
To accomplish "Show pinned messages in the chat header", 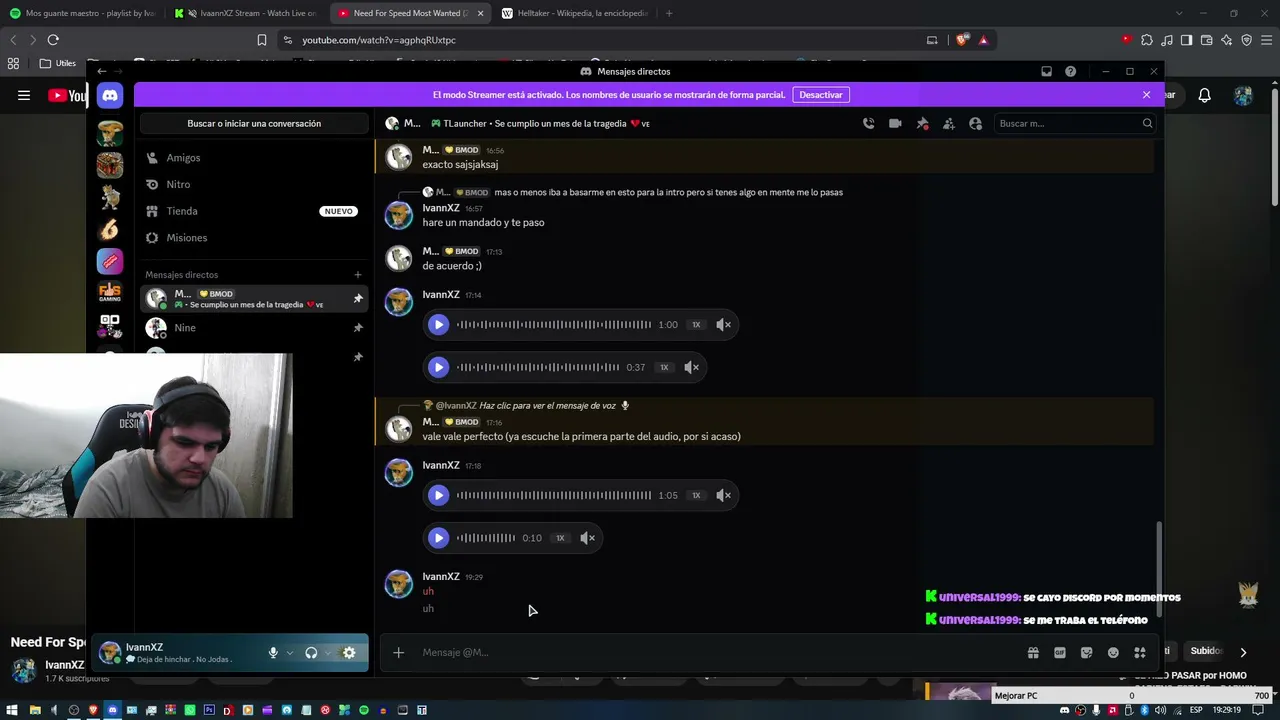I will coord(922,123).
